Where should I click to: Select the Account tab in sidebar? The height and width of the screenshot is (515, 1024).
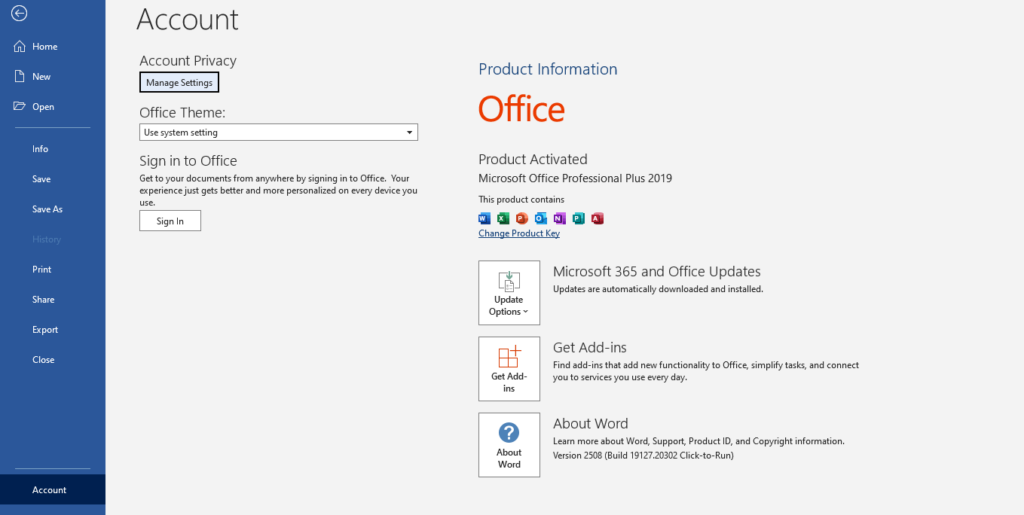(52, 490)
